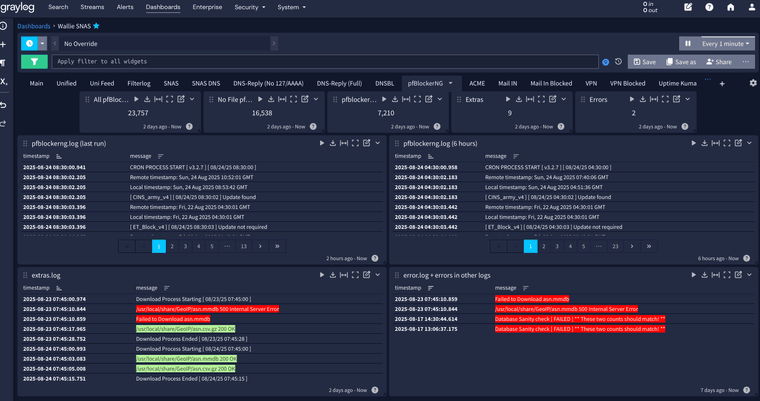Click the time range clock button
The height and width of the screenshot is (401, 760).
[x=29, y=44]
